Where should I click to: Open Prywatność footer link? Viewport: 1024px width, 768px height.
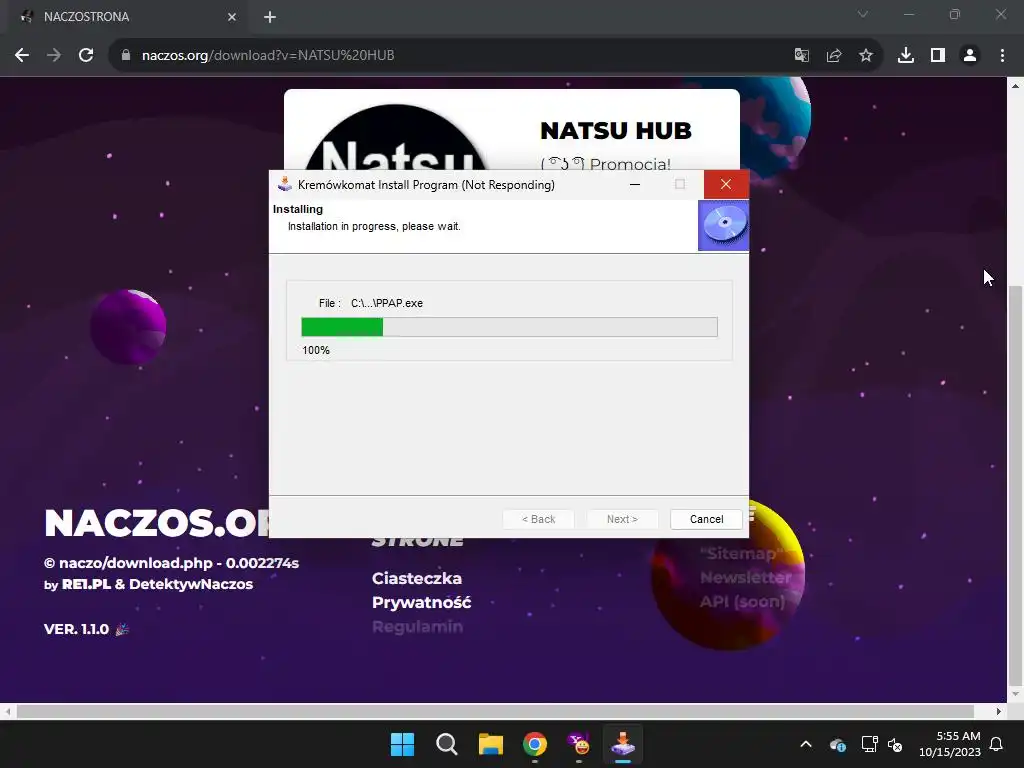point(421,602)
